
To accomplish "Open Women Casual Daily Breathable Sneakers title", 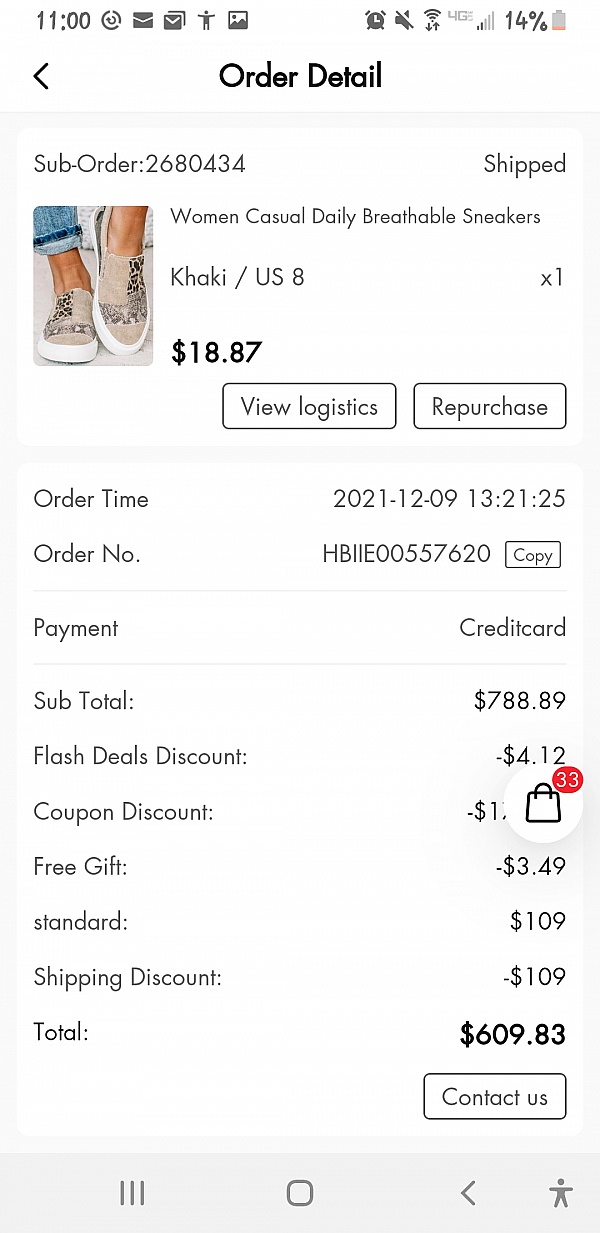I will [355, 217].
